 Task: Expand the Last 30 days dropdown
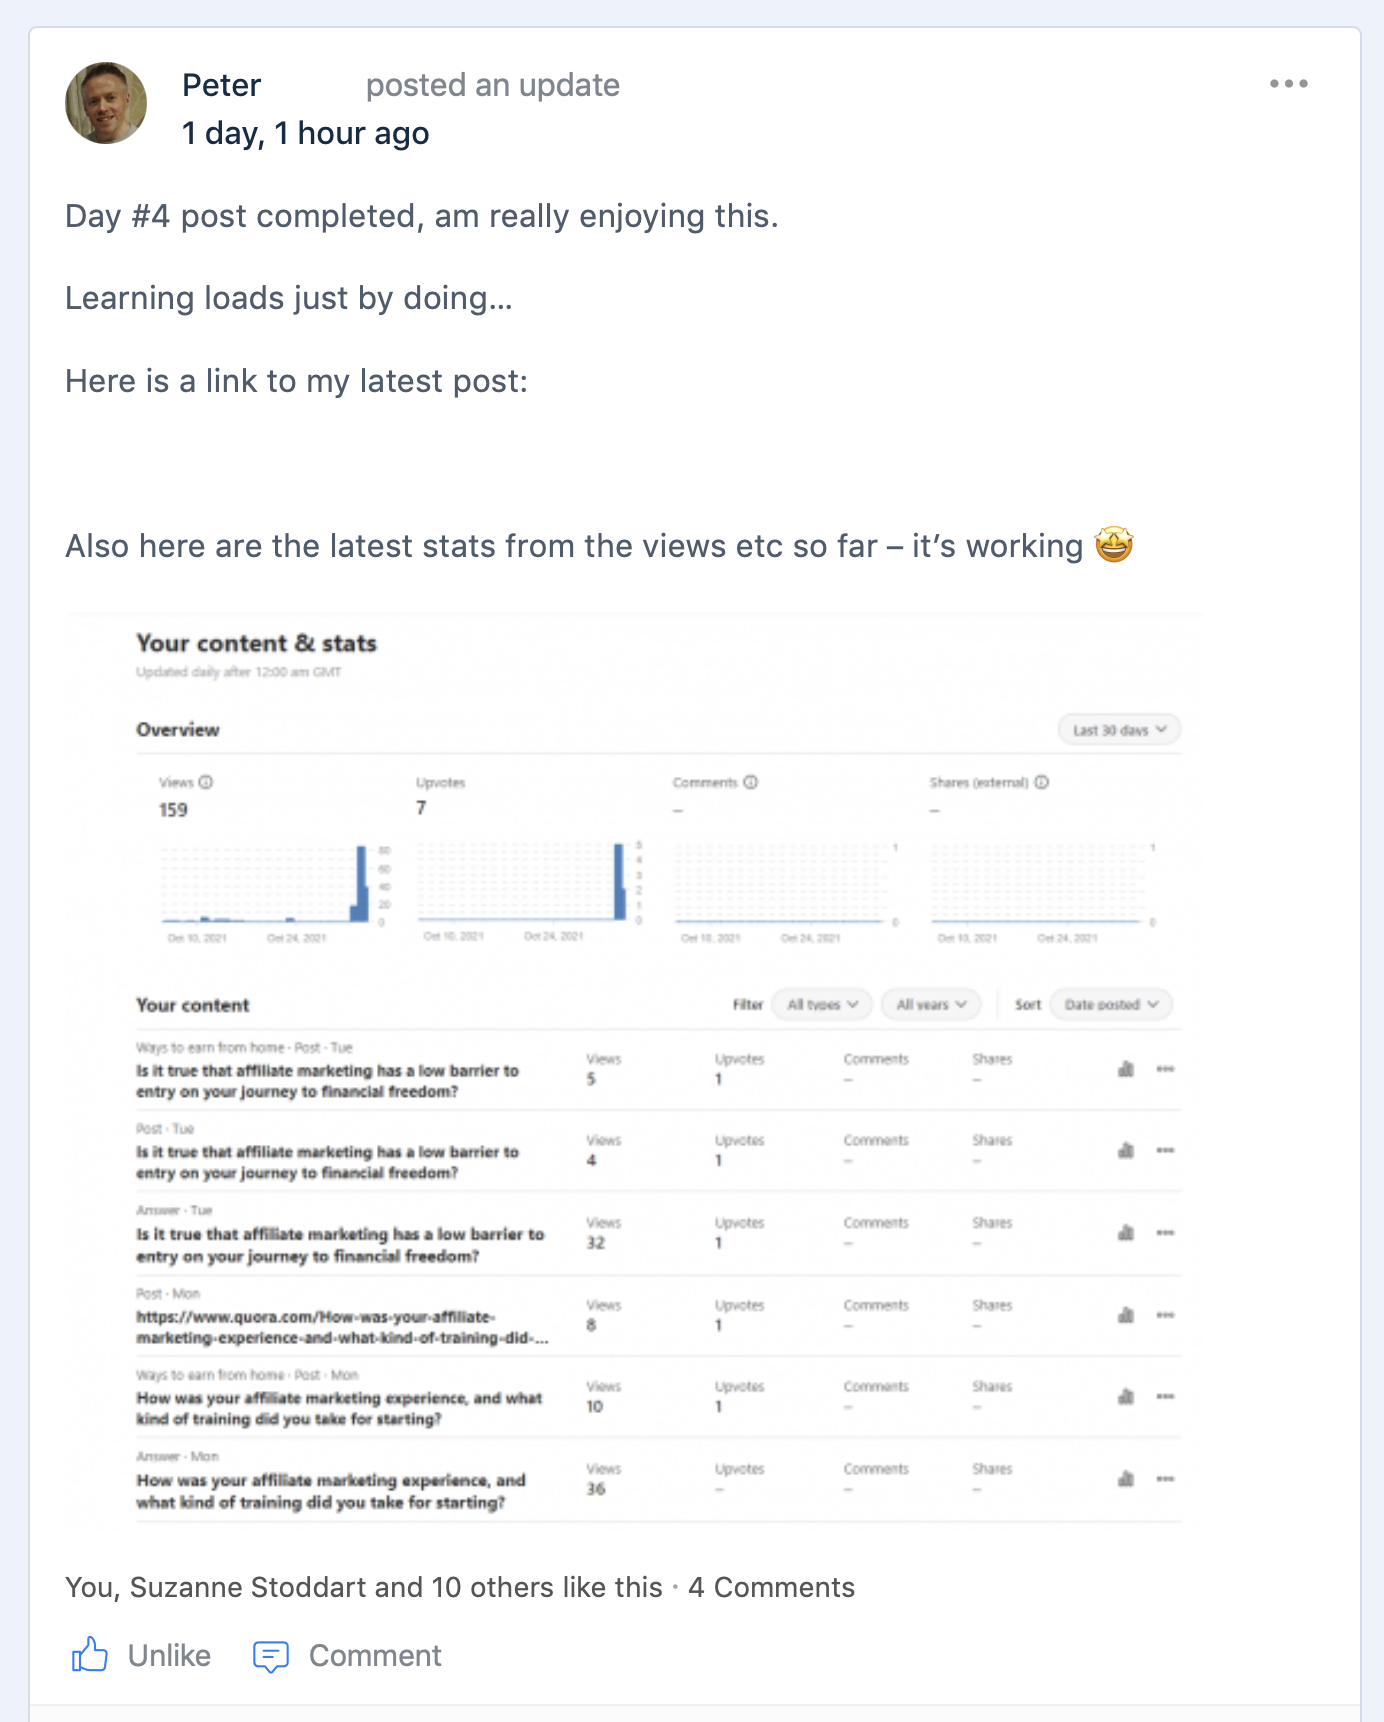pos(1119,730)
